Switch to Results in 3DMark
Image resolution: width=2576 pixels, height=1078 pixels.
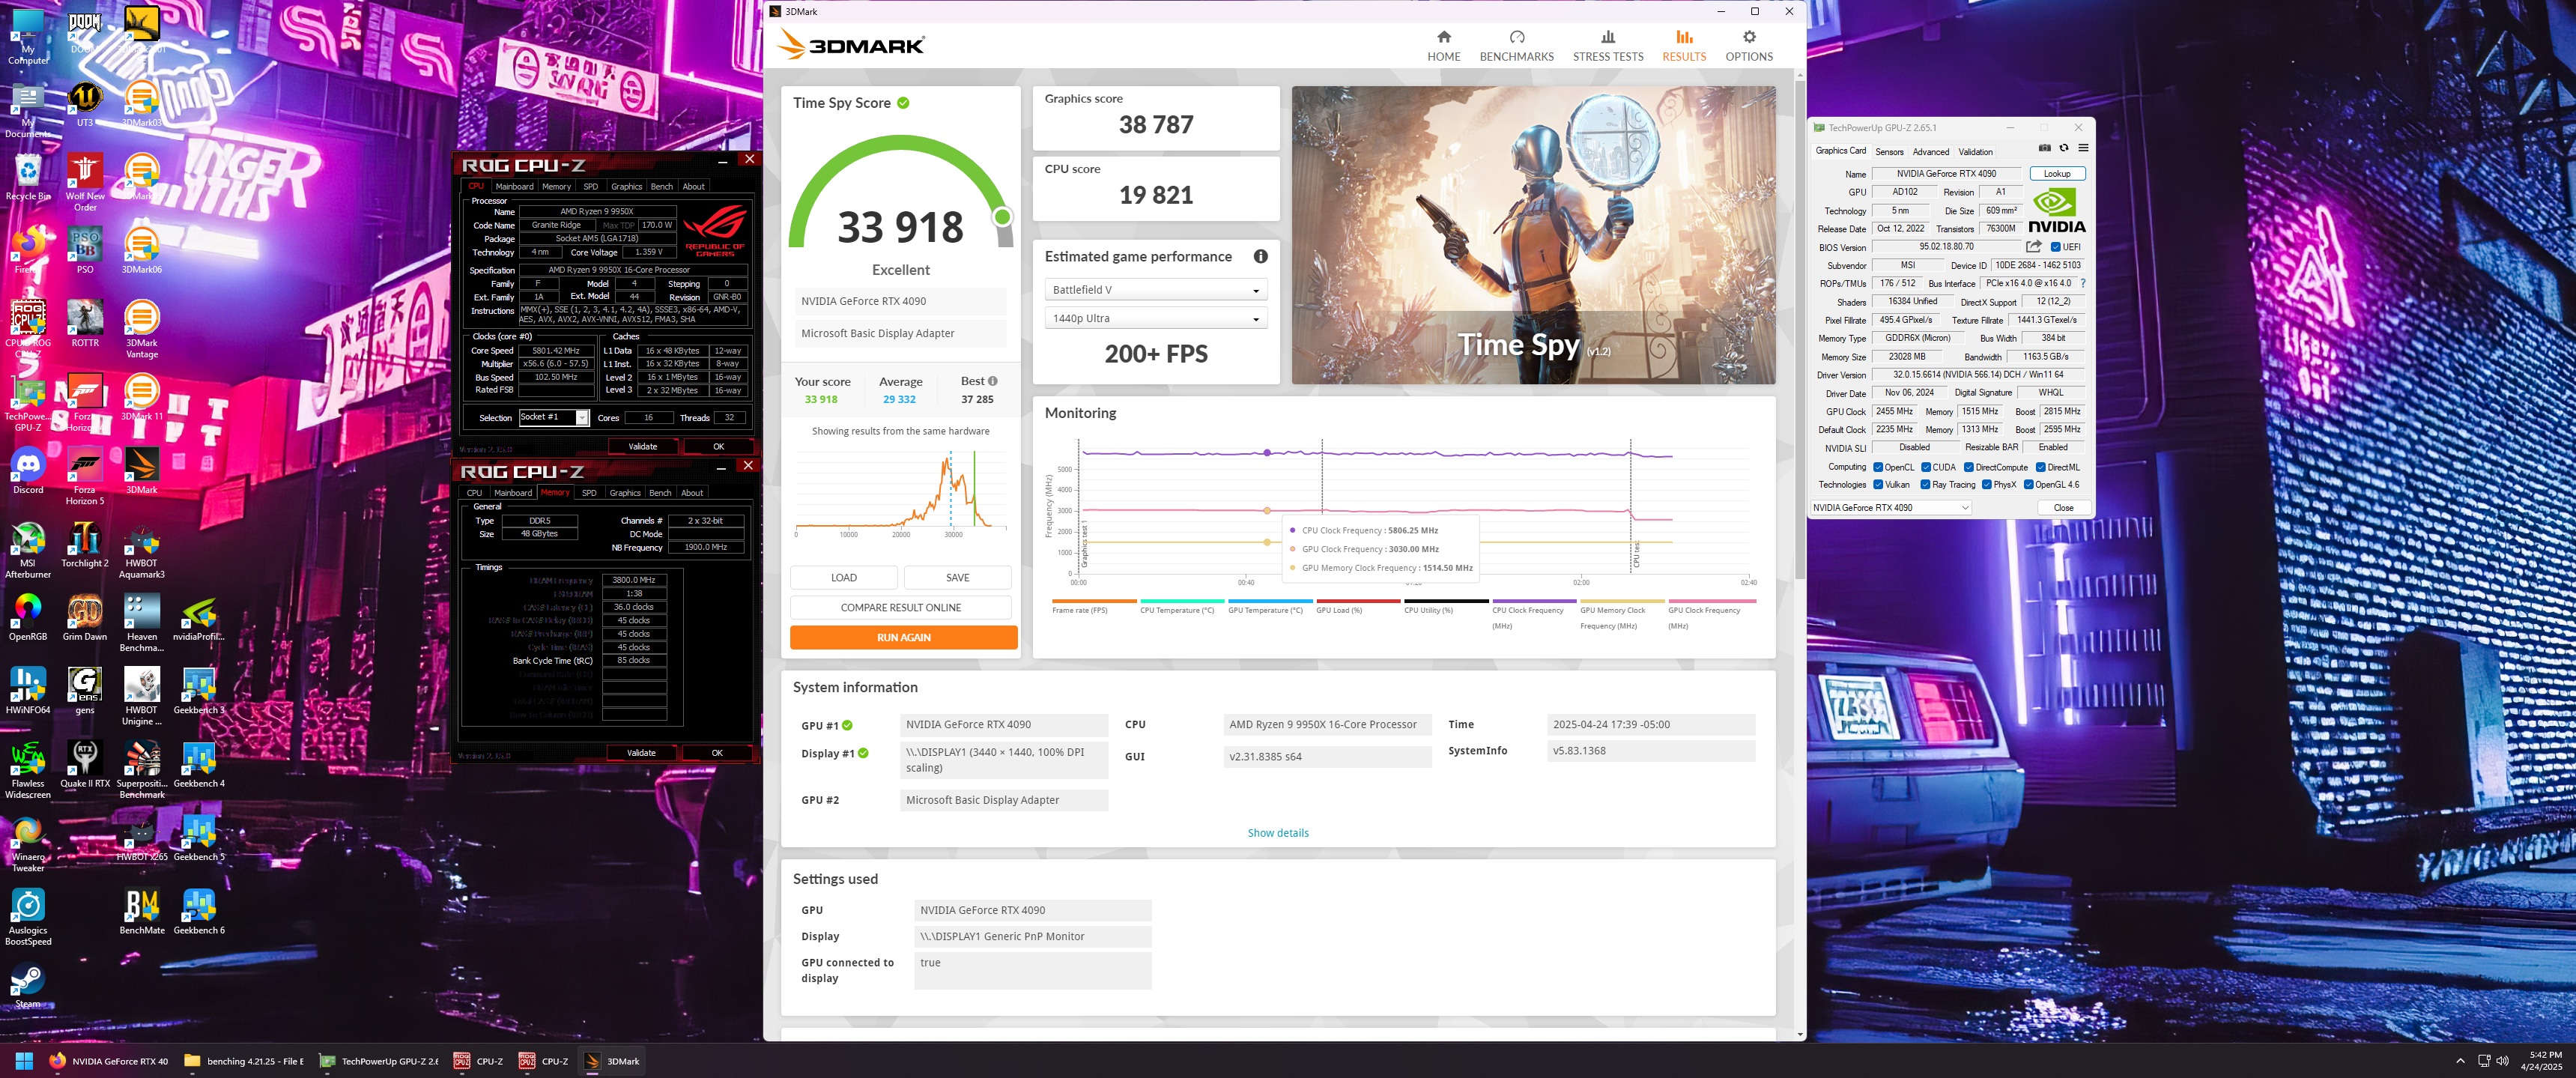coord(1684,46)
